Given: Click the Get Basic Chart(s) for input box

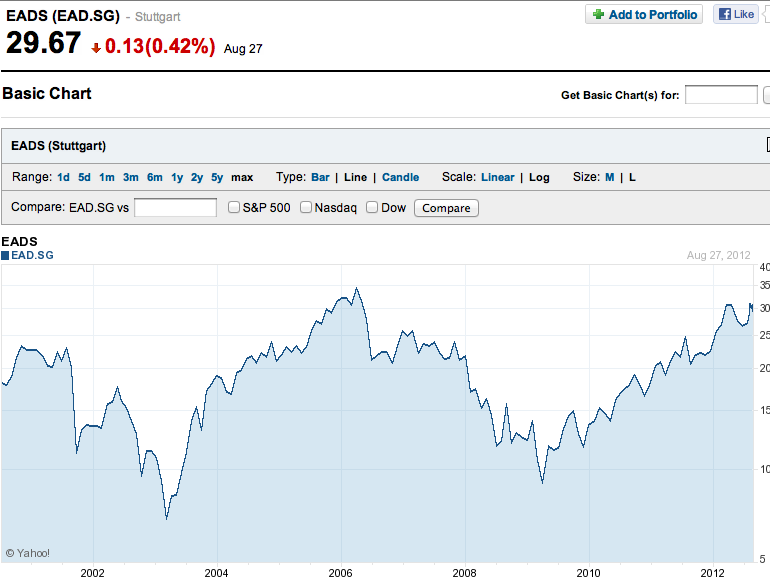Looking at the screenshot, I should coord(721,95).
